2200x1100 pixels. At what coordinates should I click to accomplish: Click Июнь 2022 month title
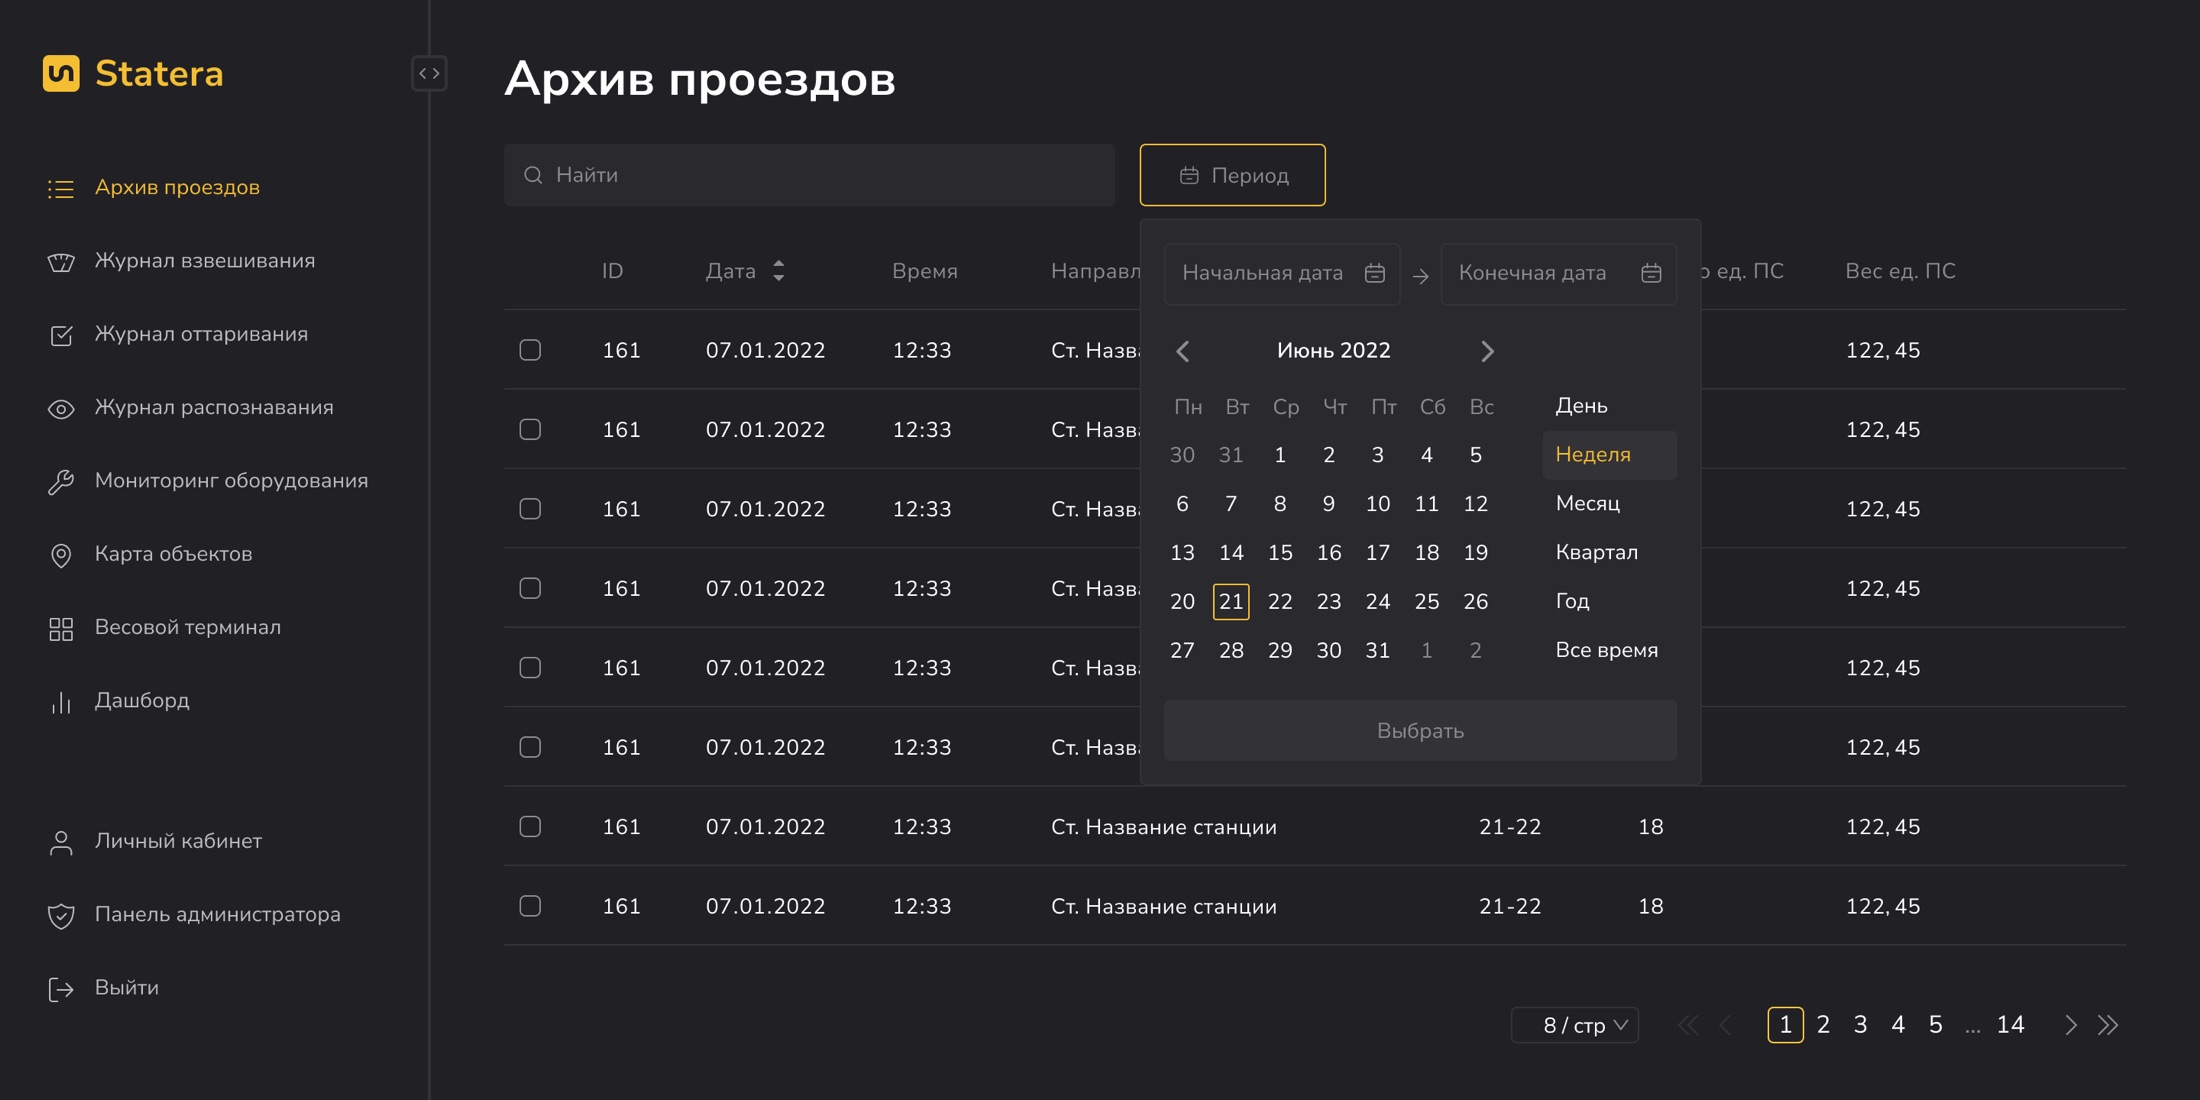(1333, 351)
